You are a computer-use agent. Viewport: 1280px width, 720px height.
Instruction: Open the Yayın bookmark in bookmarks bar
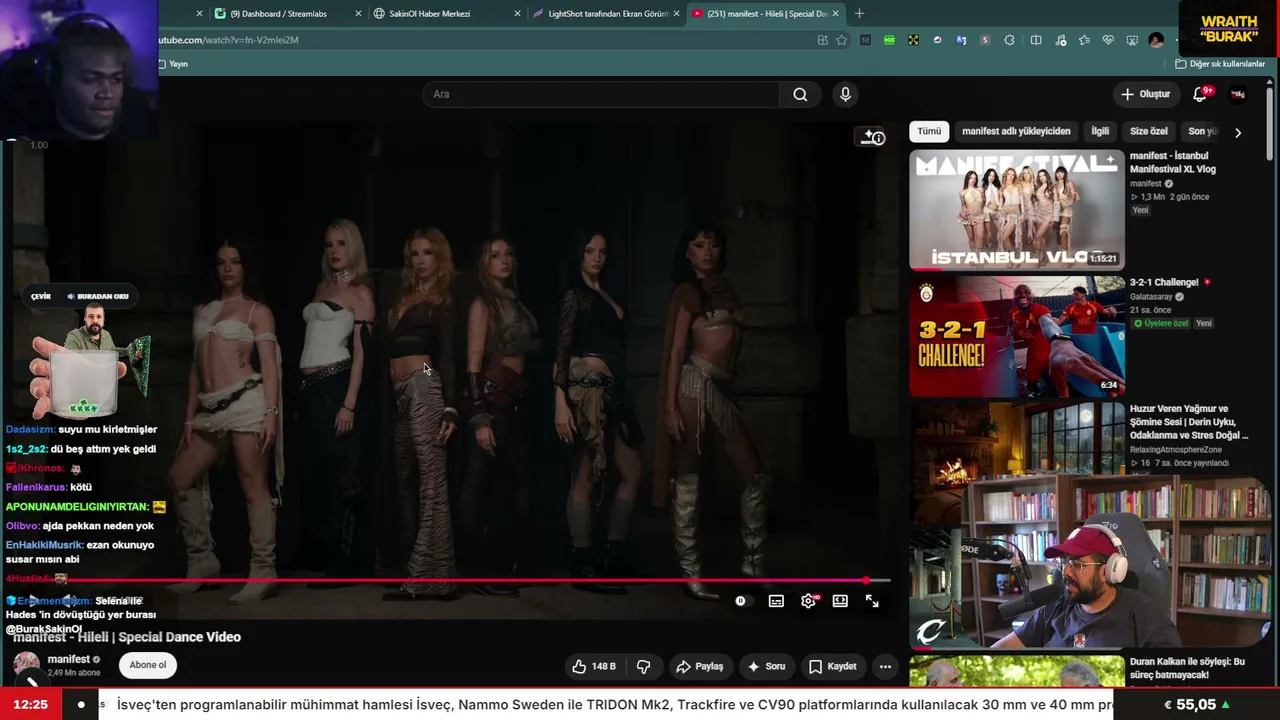173,64
